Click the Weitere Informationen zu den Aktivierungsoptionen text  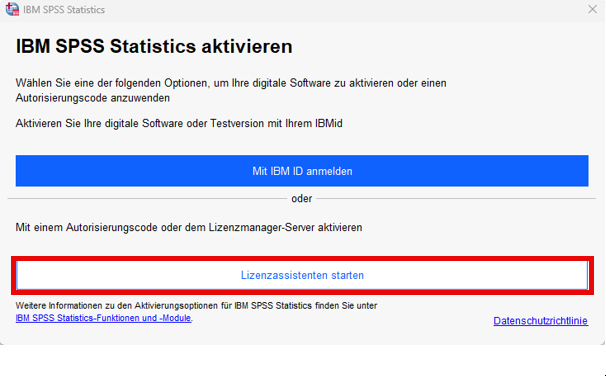point(196,306)
